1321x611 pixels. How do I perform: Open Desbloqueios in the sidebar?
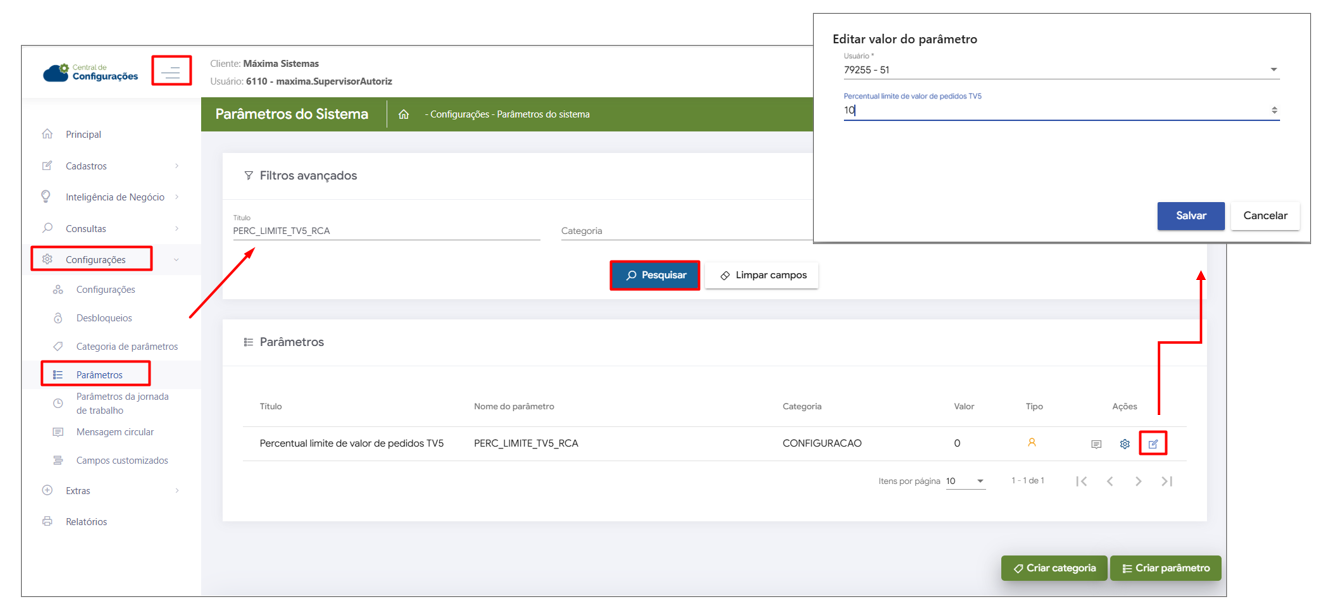click(x=104, y=318)
